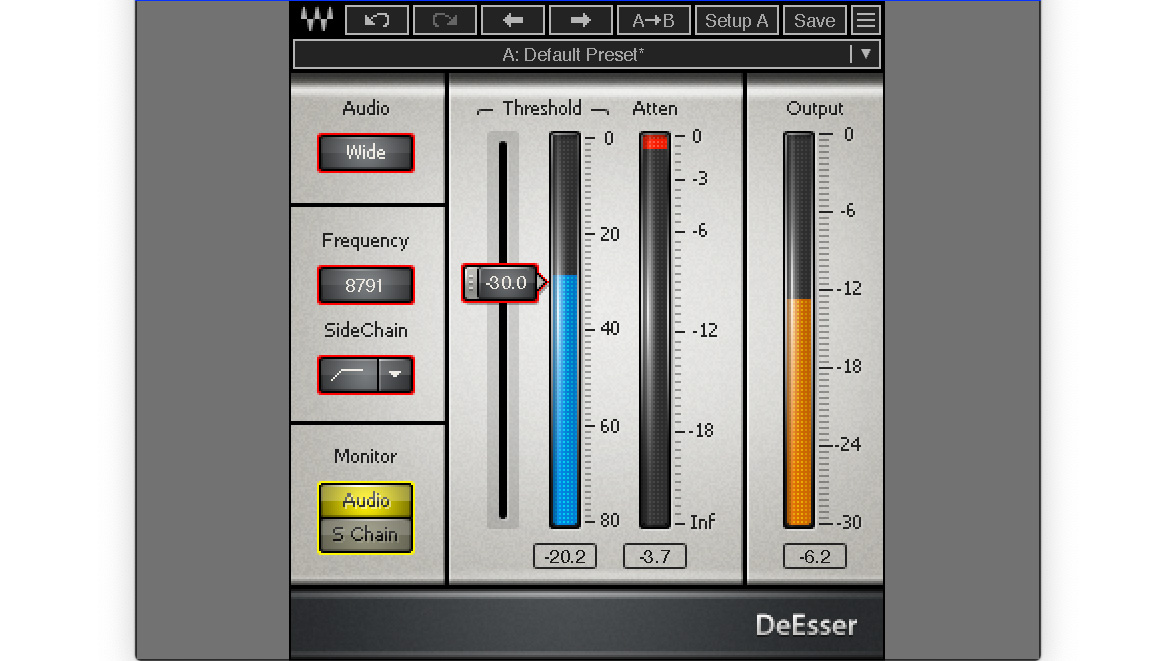Image resolution: width=1176 pixels, height=661 pixels.
Task: Go to previous preset with left arrow
Action: [513, 20]
